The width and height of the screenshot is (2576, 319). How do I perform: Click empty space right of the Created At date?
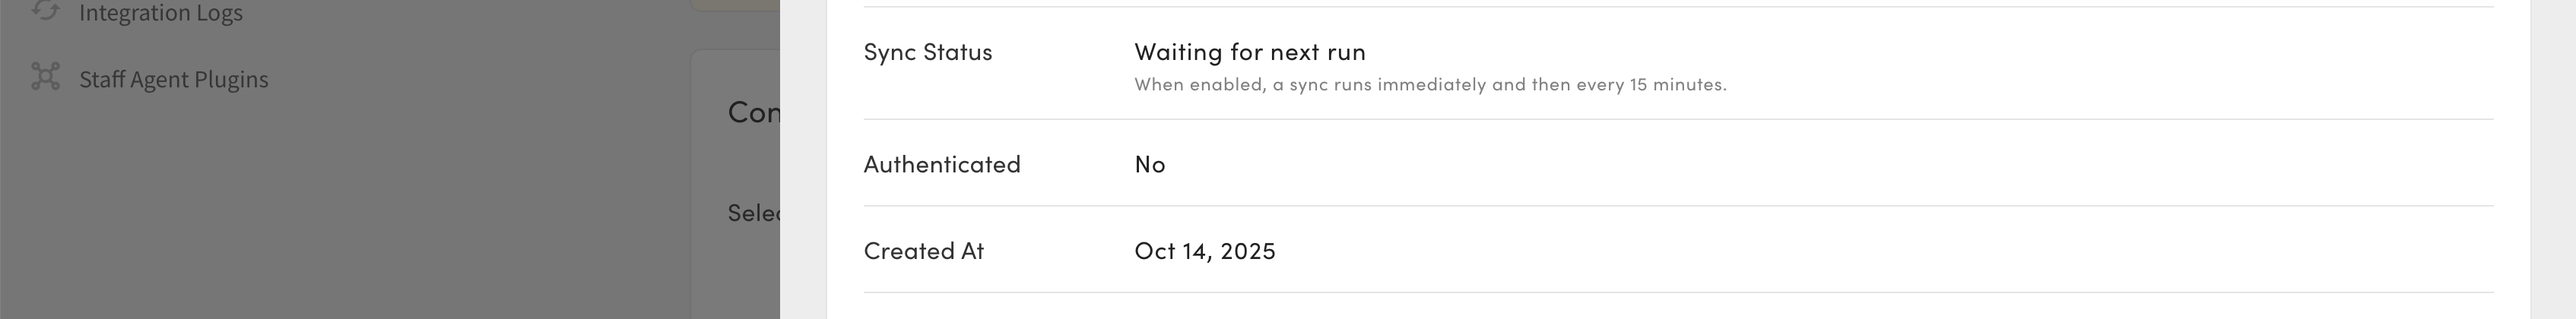(x=1800, y=251)
